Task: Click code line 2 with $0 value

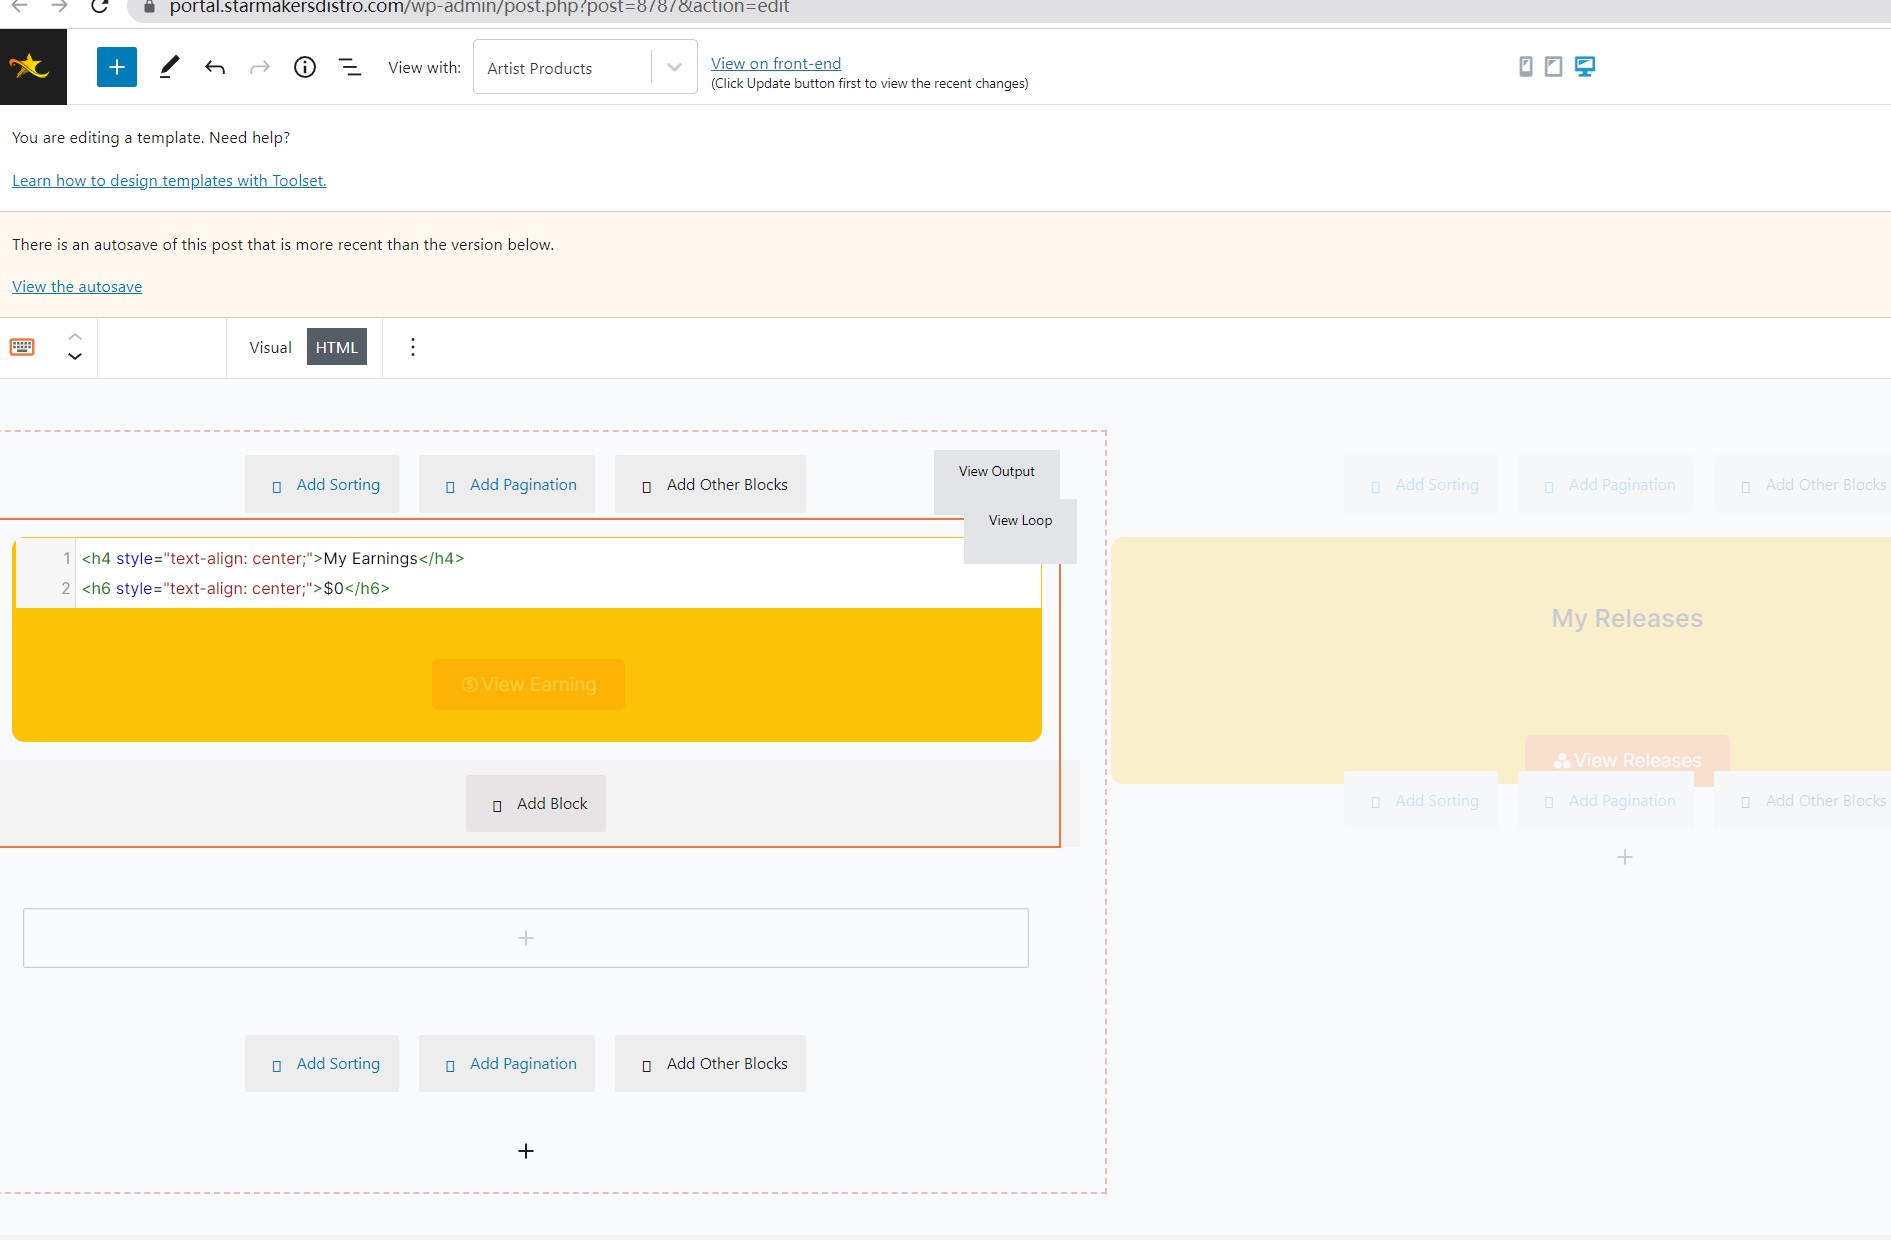Action: click(236, 588)
